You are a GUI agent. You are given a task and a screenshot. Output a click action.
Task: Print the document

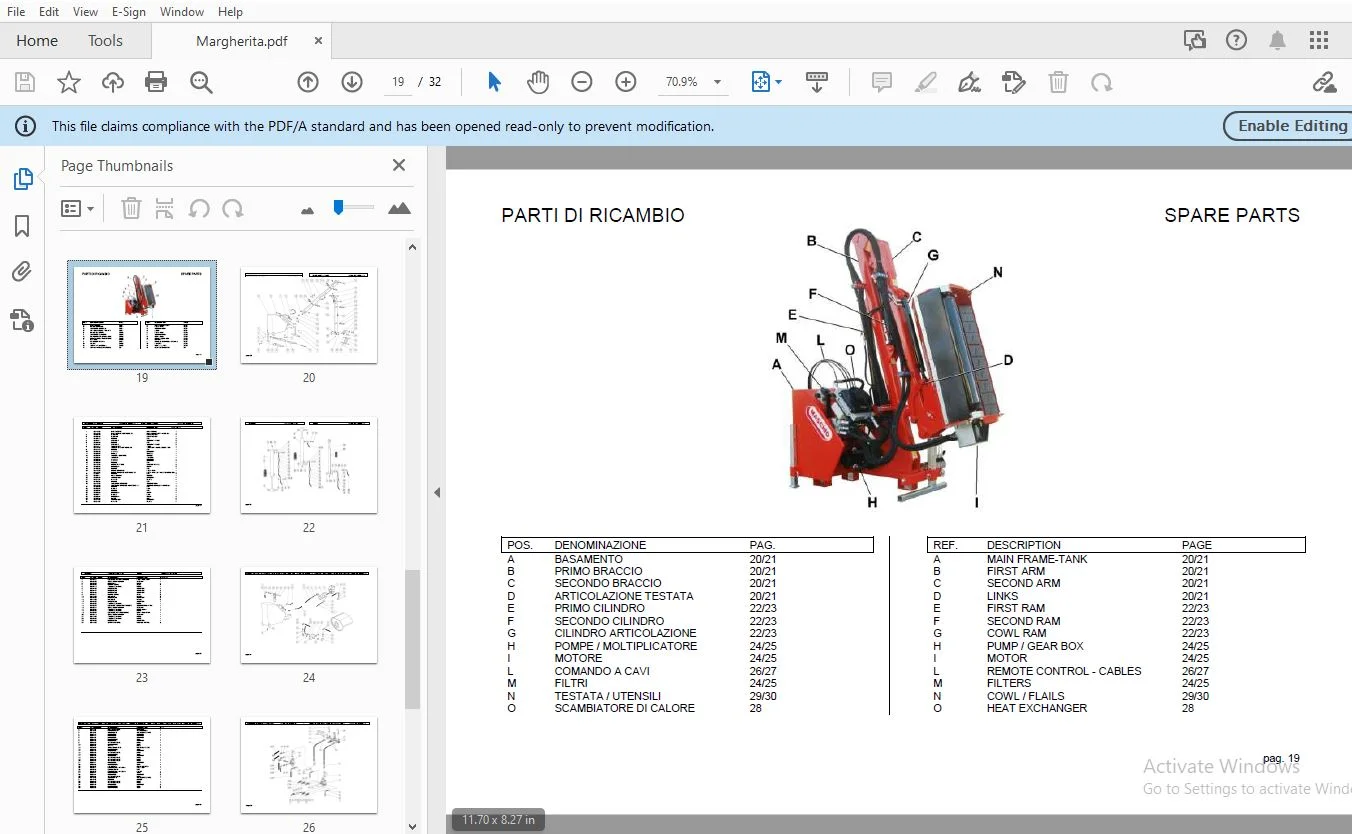click(x=156, y=82)
